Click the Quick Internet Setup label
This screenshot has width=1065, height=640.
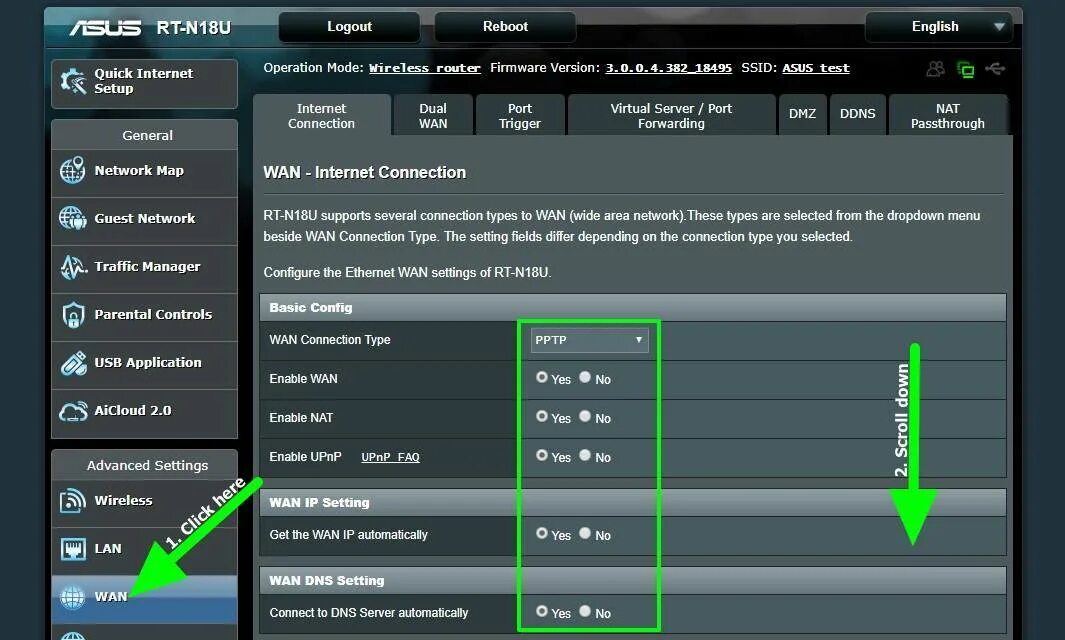143,81
